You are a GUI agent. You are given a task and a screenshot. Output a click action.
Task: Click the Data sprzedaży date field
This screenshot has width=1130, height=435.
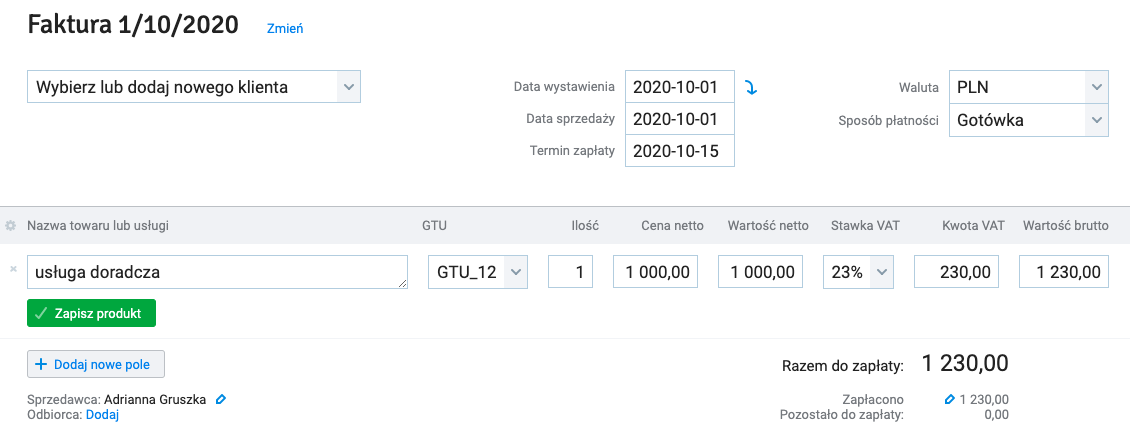coord(680,119)
